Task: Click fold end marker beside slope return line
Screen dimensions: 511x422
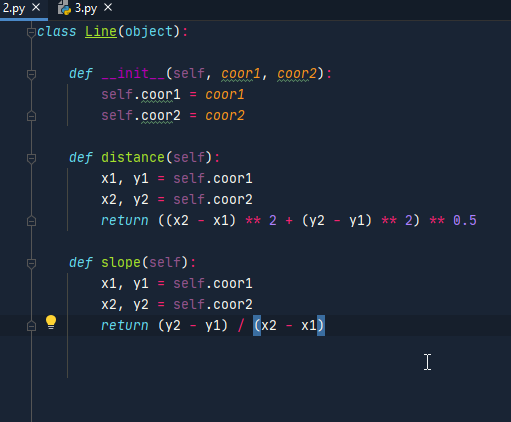Action: 31,326
